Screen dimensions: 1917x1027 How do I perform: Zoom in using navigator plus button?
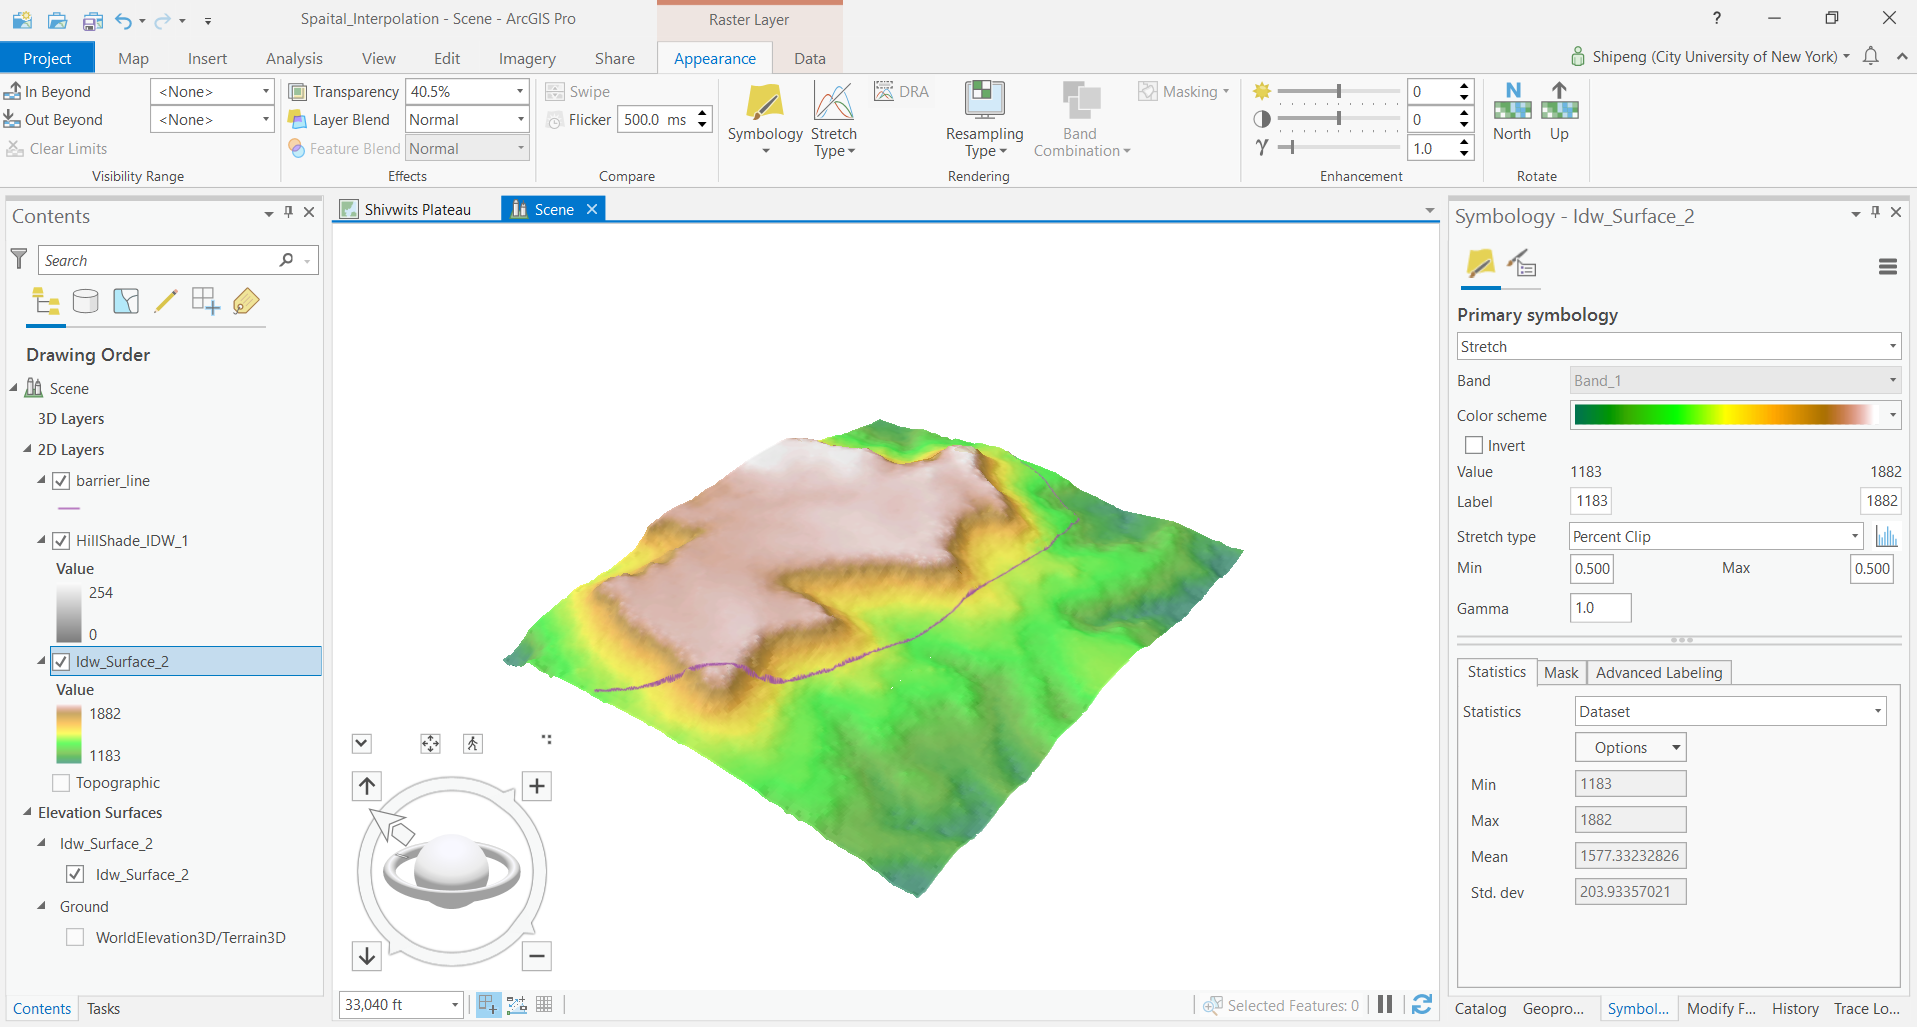point(537,786)
